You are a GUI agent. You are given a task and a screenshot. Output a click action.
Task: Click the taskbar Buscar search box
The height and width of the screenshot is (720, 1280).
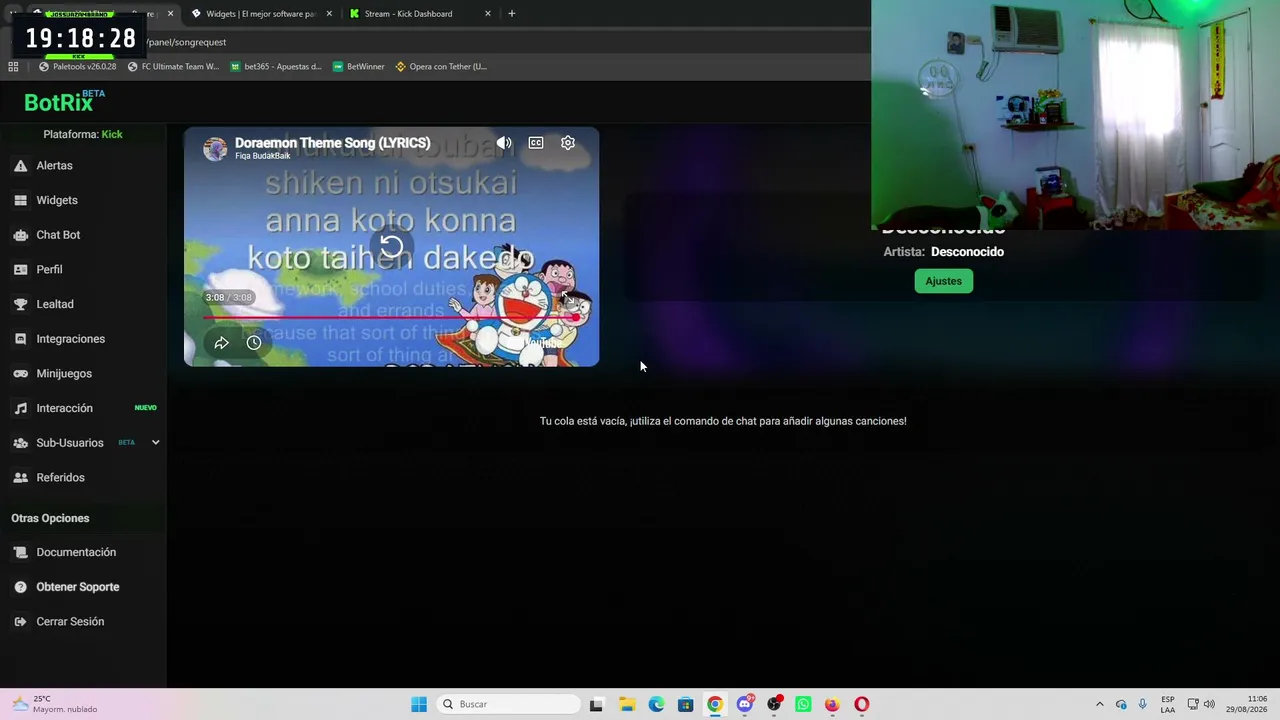(x=508, y=704)
